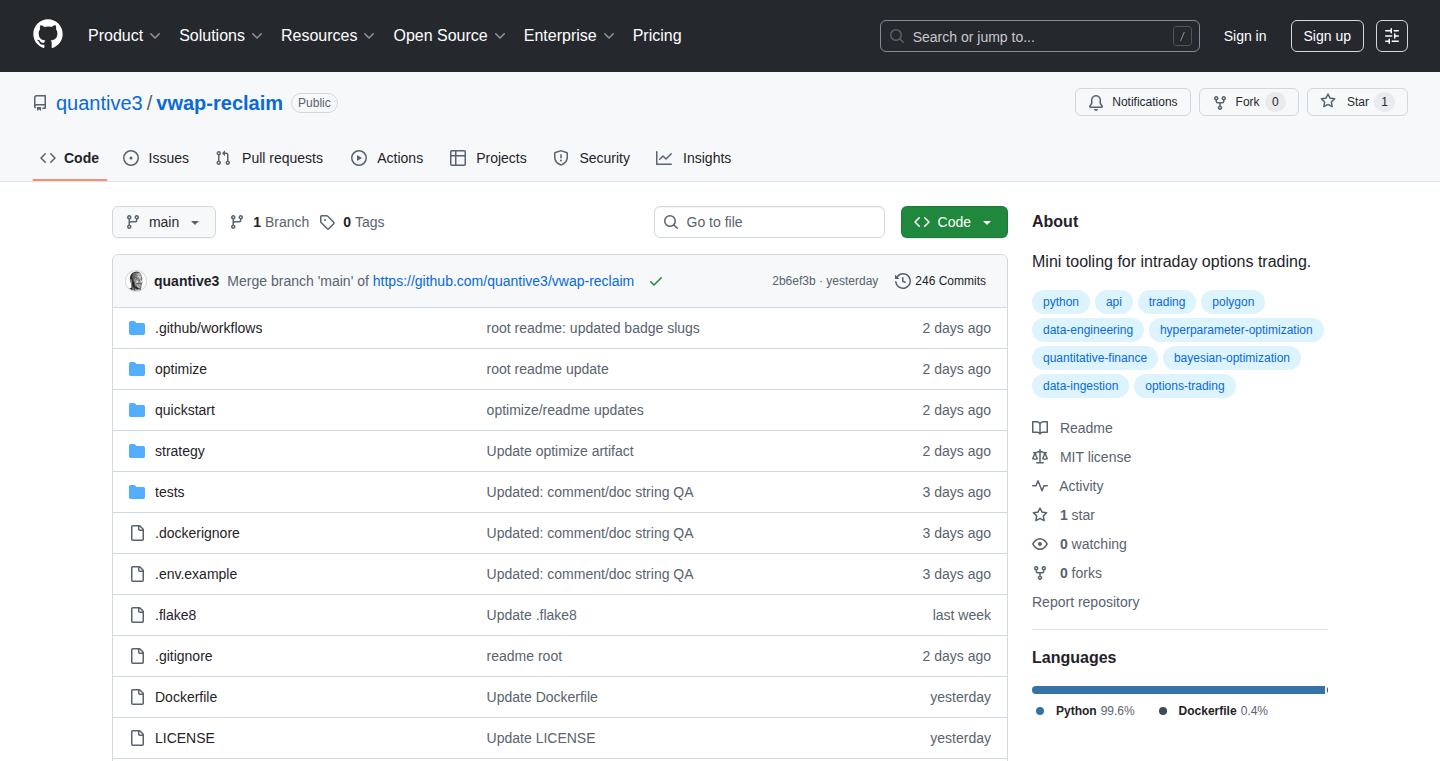Click the file icon for .flake8

click(137, 615)
